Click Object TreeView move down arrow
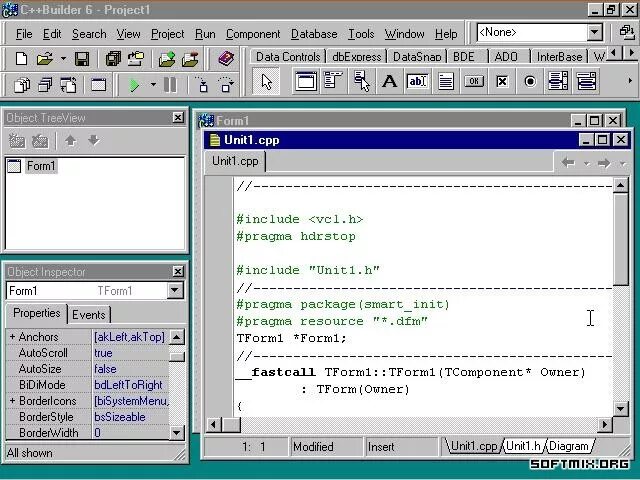 click(x=93, y=141)
